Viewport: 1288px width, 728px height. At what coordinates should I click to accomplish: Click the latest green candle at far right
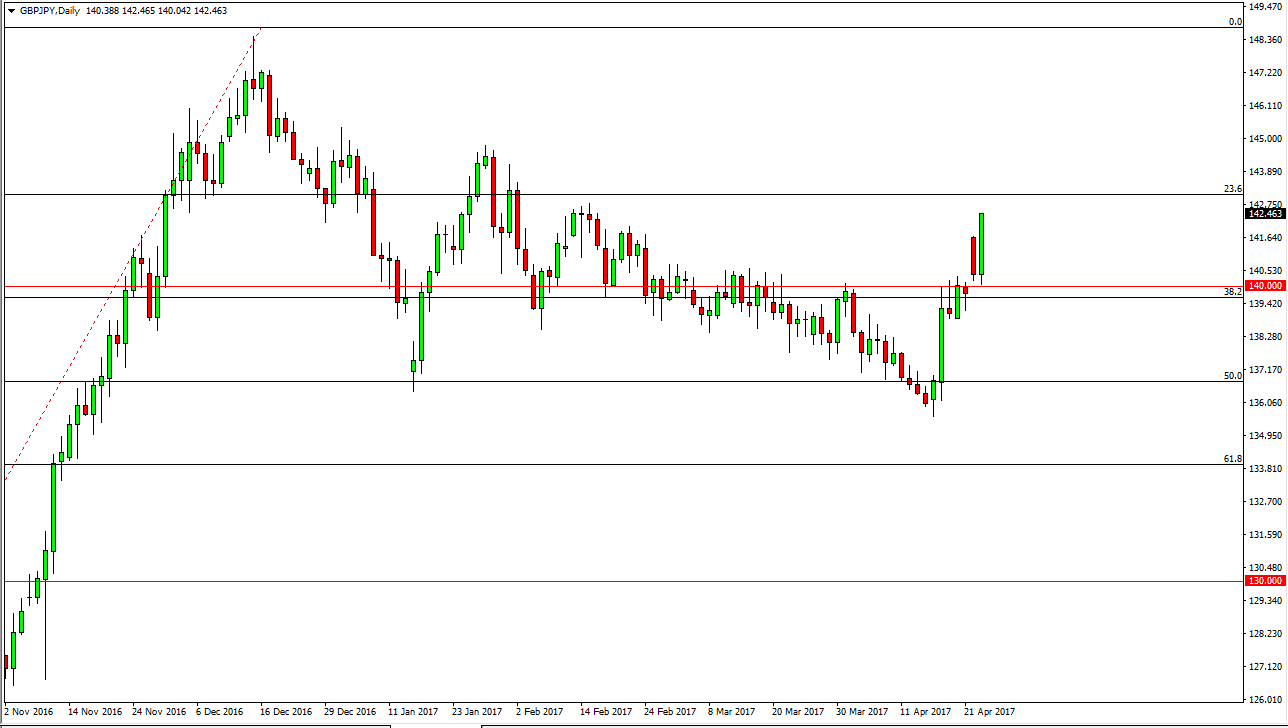click(982, 244)
